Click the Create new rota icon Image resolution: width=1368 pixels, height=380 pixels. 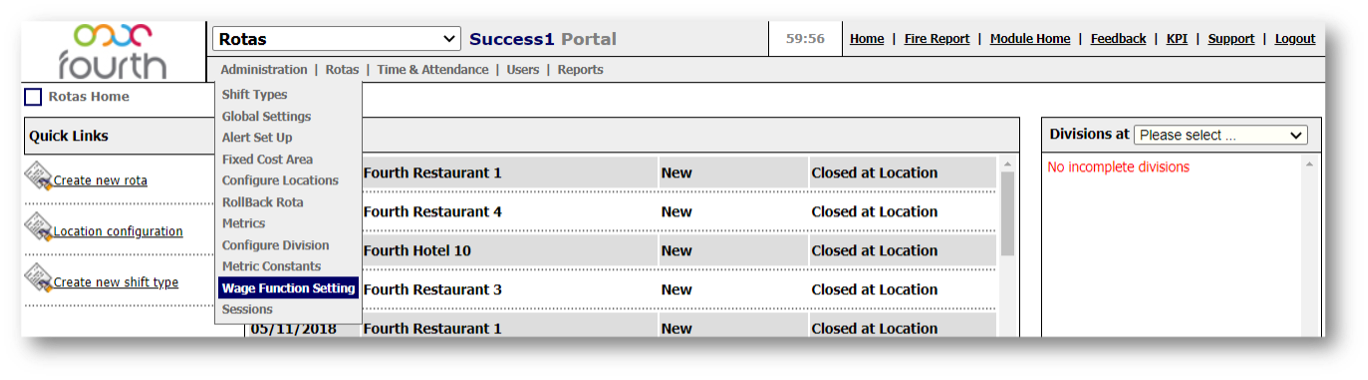pyautogui.click(x=38, y=177)
